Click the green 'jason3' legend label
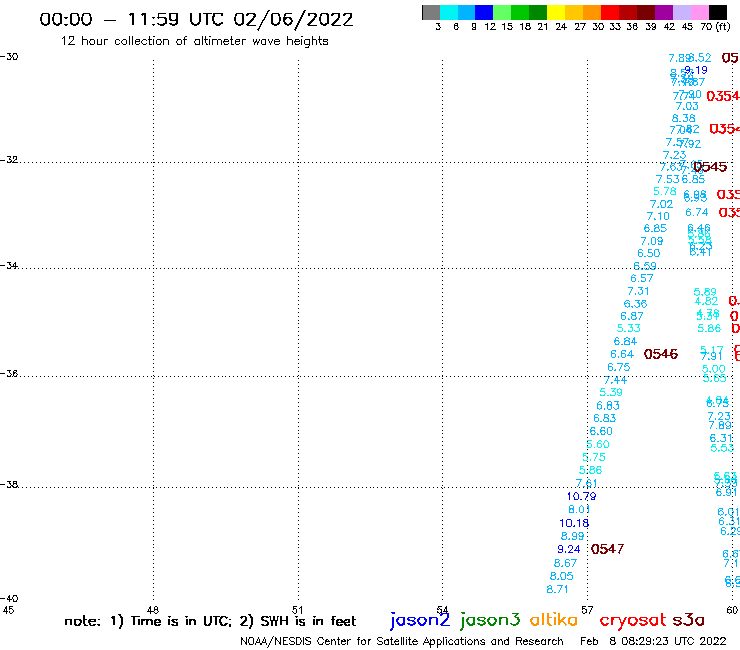The height and width of the screenshot is (650, 740). point(490,620)
